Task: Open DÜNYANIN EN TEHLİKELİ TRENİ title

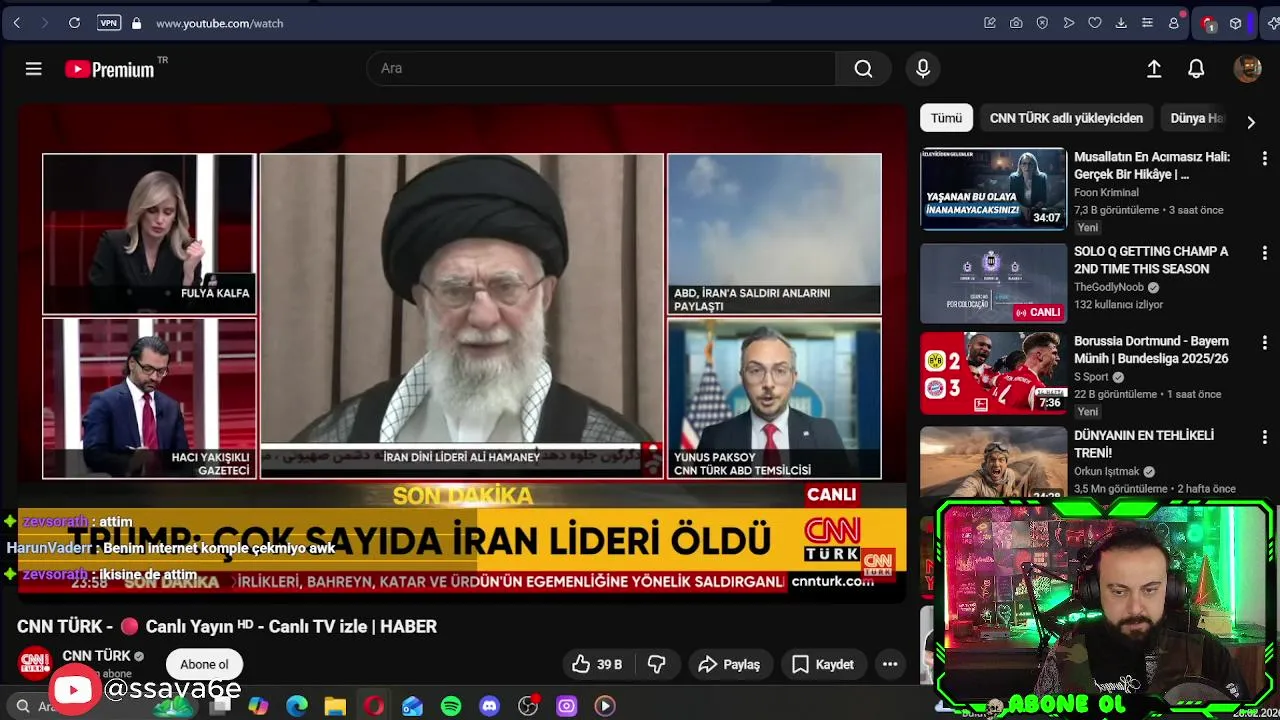Action: coord(1144,444)
